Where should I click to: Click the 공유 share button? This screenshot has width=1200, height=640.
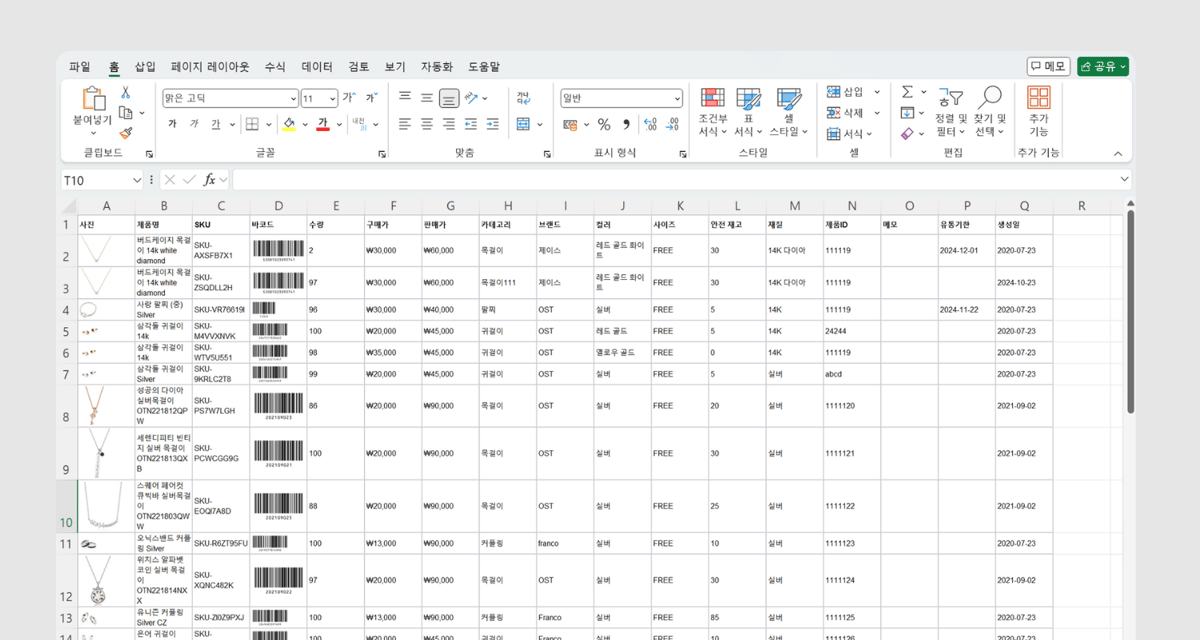1102,67
